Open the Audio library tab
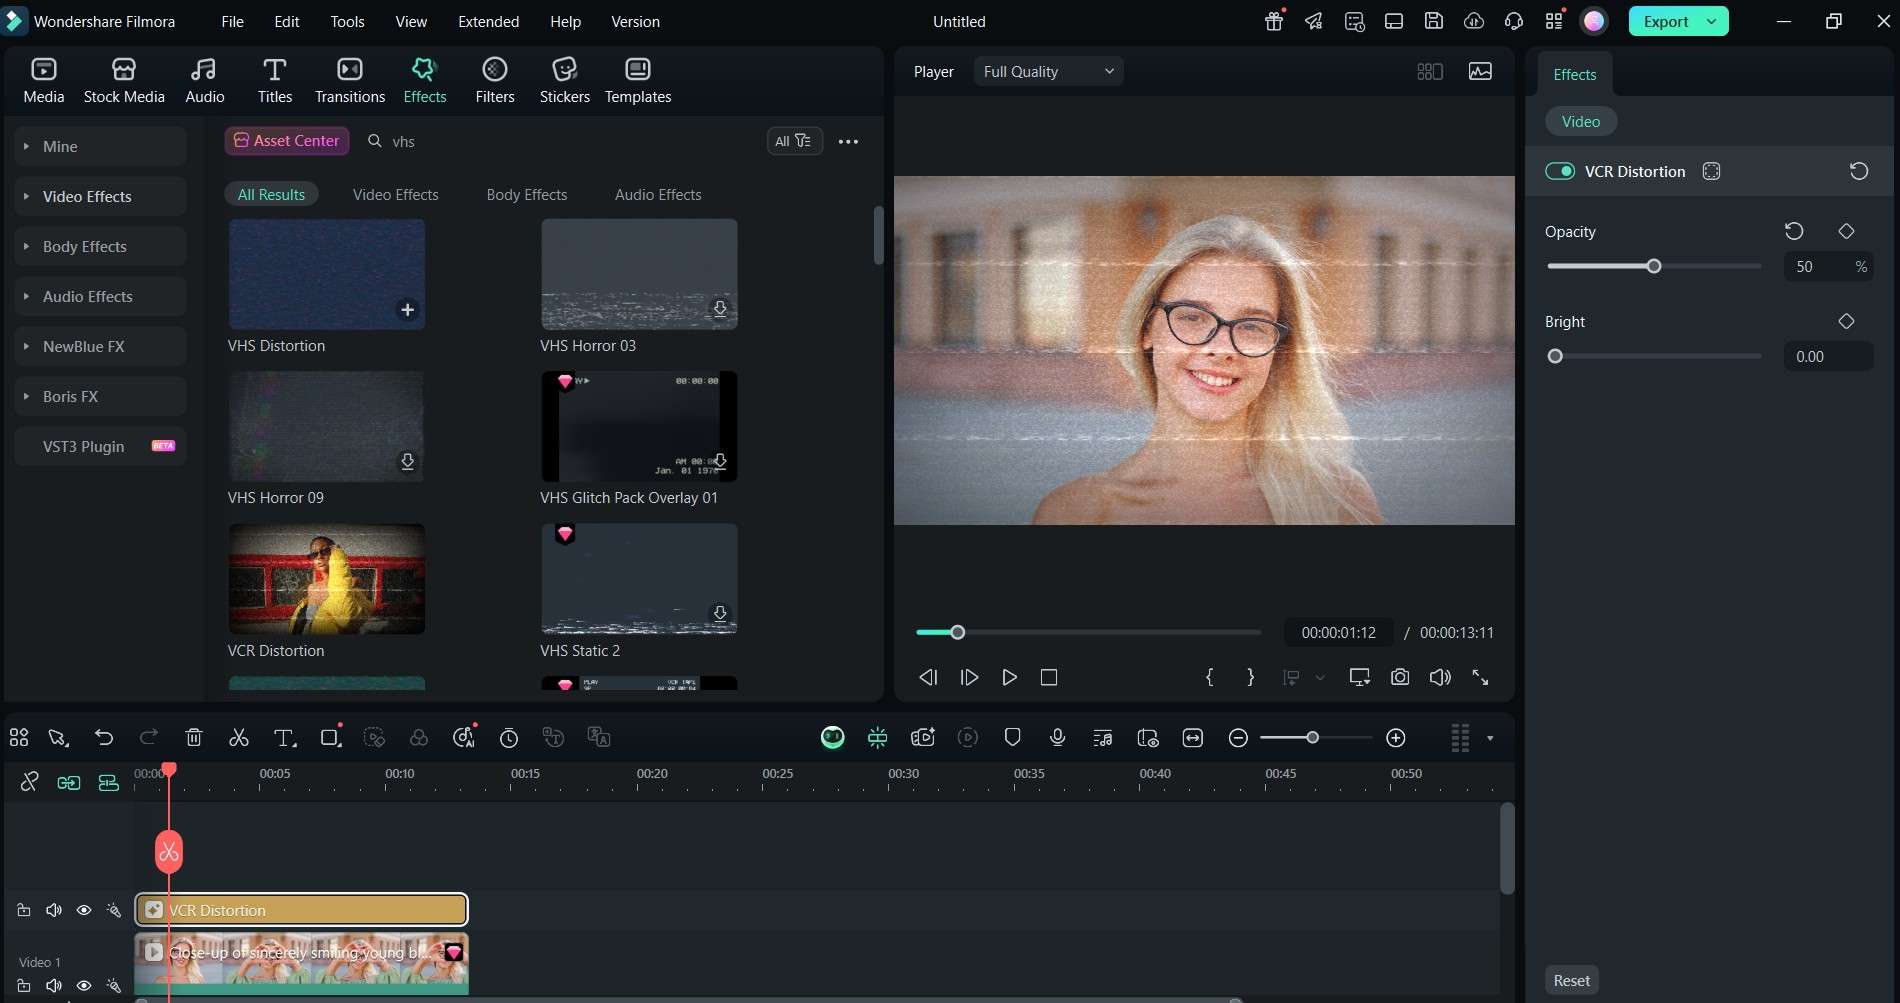 (205, 80)
